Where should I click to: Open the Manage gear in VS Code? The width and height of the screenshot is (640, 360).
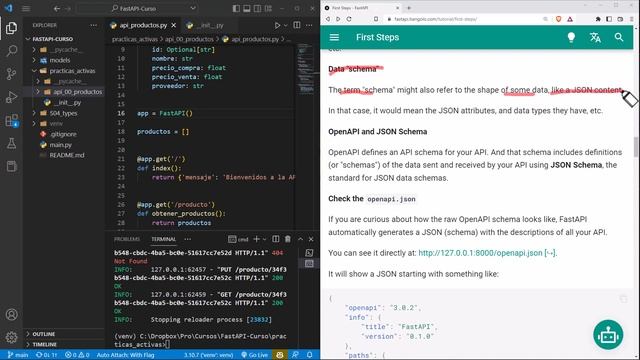tap(11, 337)
